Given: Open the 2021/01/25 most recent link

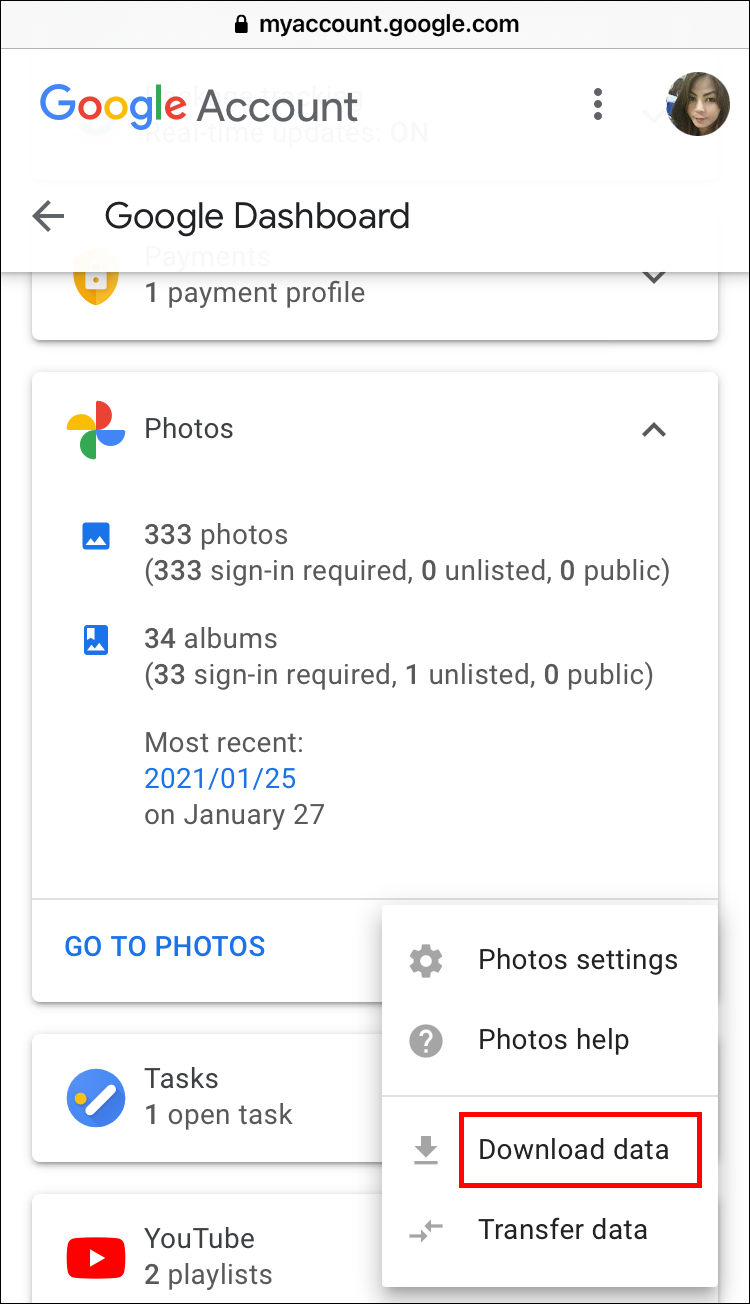Looking at the screenshot, I should point(220,779).
